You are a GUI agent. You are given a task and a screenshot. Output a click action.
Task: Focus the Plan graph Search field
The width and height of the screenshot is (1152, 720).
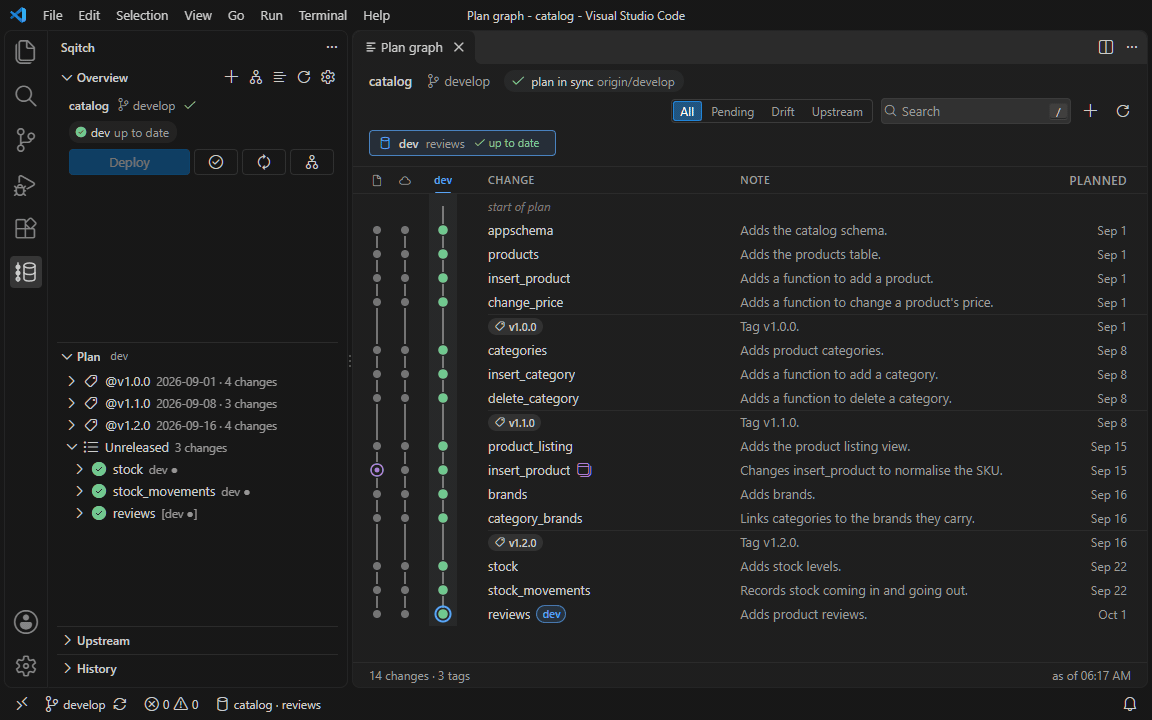[975, 111]
